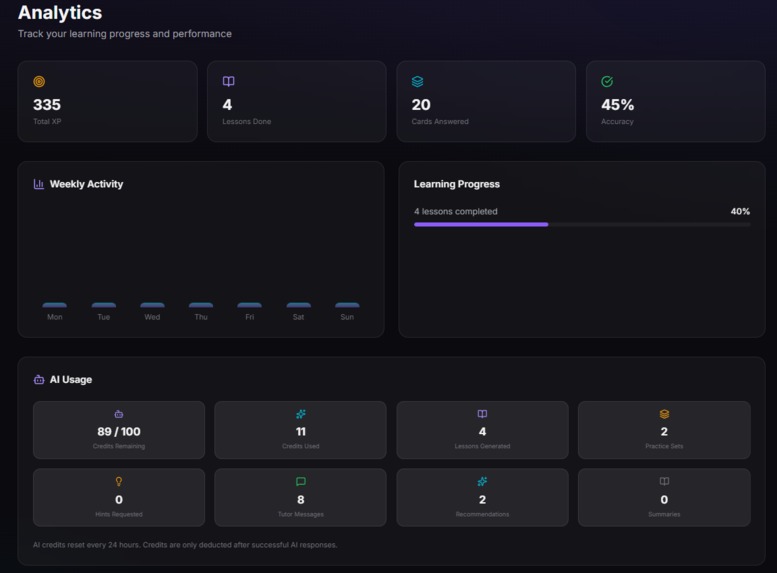Image resolution: width=777 pixels, height=573 pixels.
Task: Click the Sat activity bar
Action: pos(298,305)
